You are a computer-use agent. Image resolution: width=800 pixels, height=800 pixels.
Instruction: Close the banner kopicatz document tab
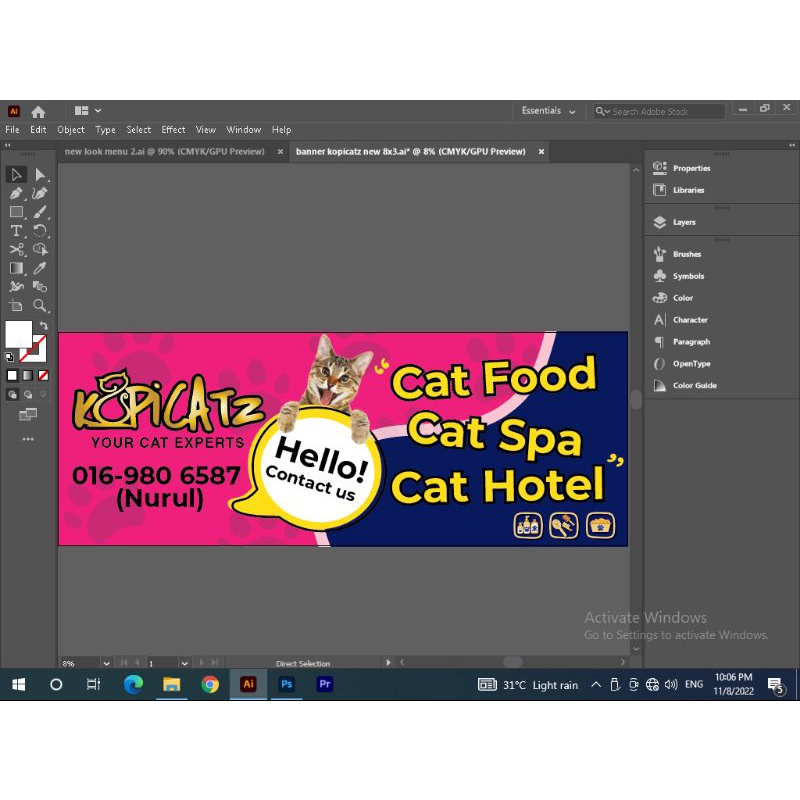click(541, 152)
